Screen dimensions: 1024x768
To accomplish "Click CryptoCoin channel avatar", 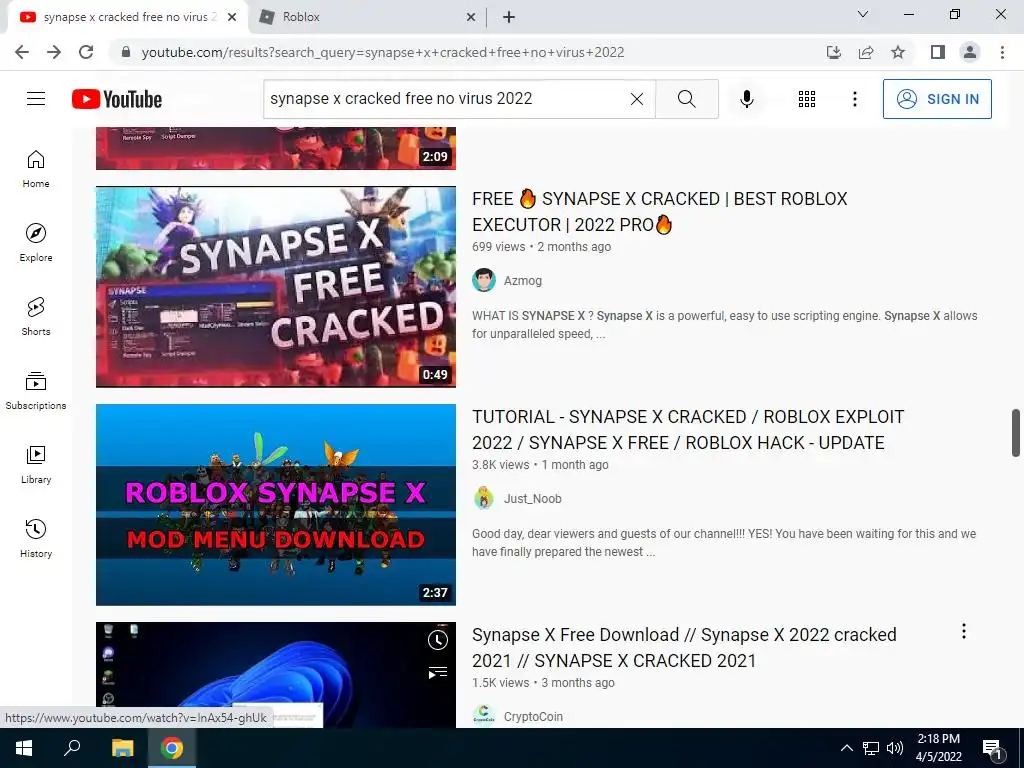I will pyautogui.click(x=484, y=716).
